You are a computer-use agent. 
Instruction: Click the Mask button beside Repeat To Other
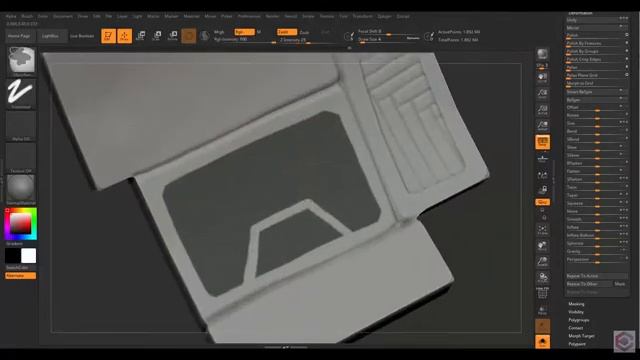click(x=620, y=284)
